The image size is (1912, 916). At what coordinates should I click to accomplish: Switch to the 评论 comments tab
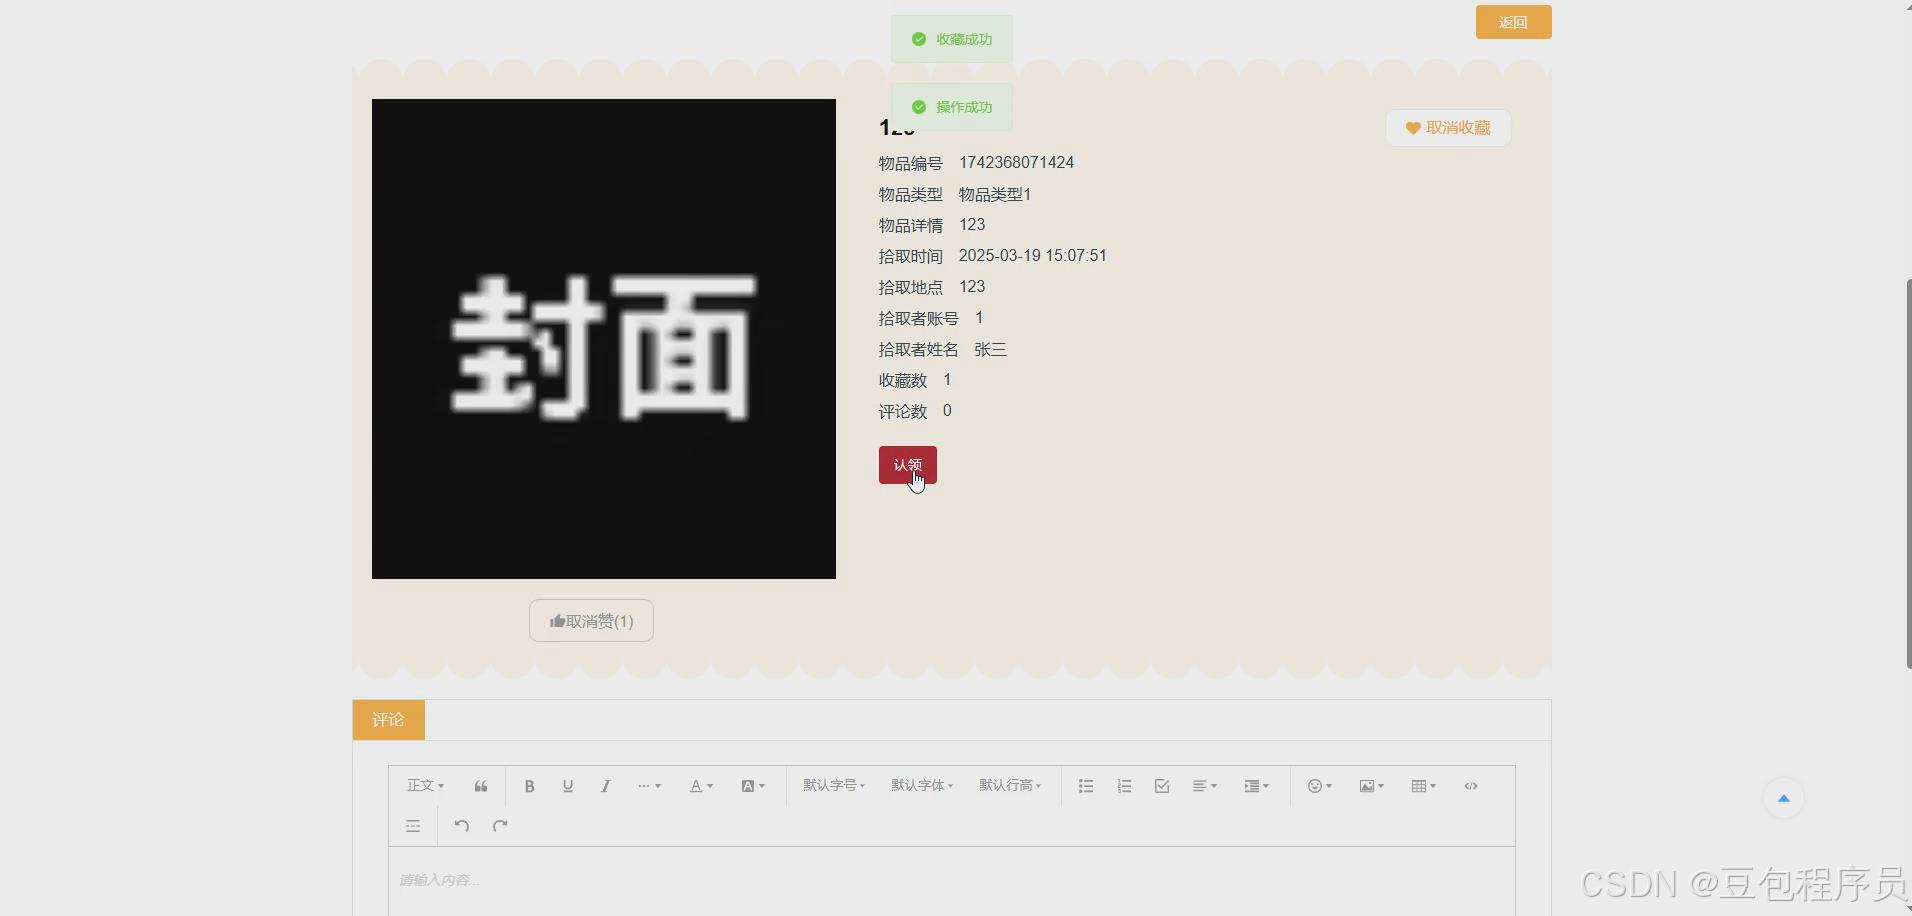tap(388, 719)
